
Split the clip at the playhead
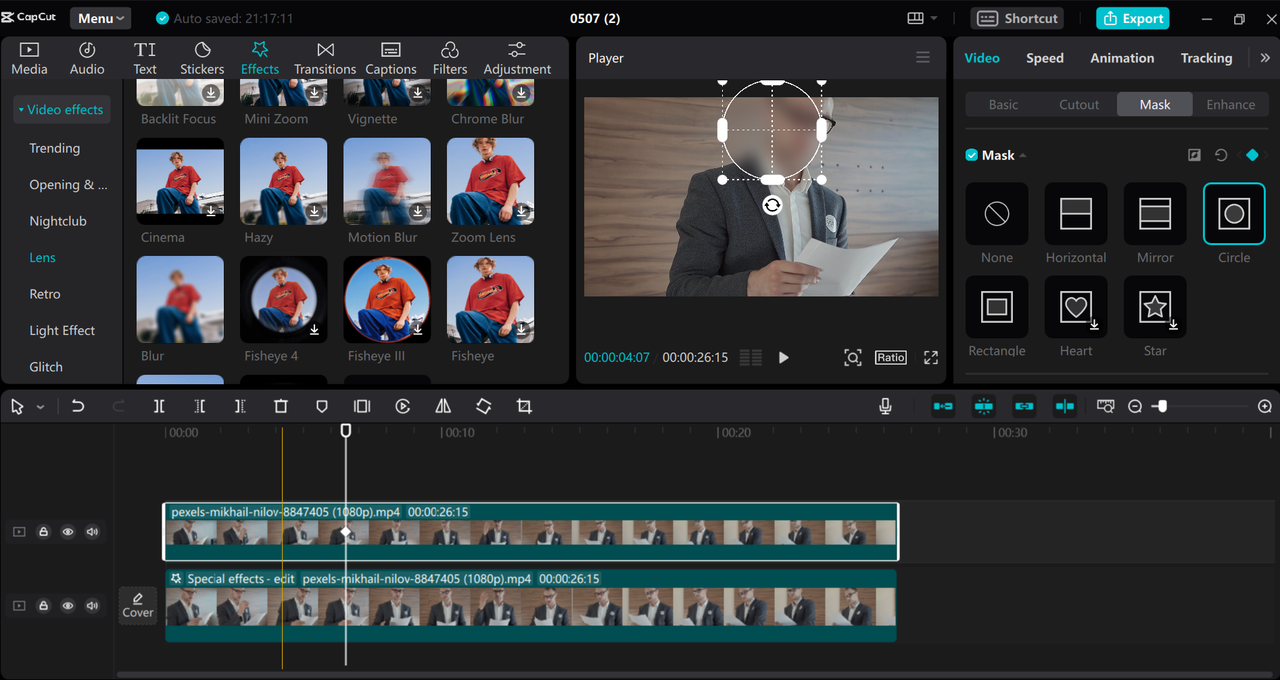point(159,406)
